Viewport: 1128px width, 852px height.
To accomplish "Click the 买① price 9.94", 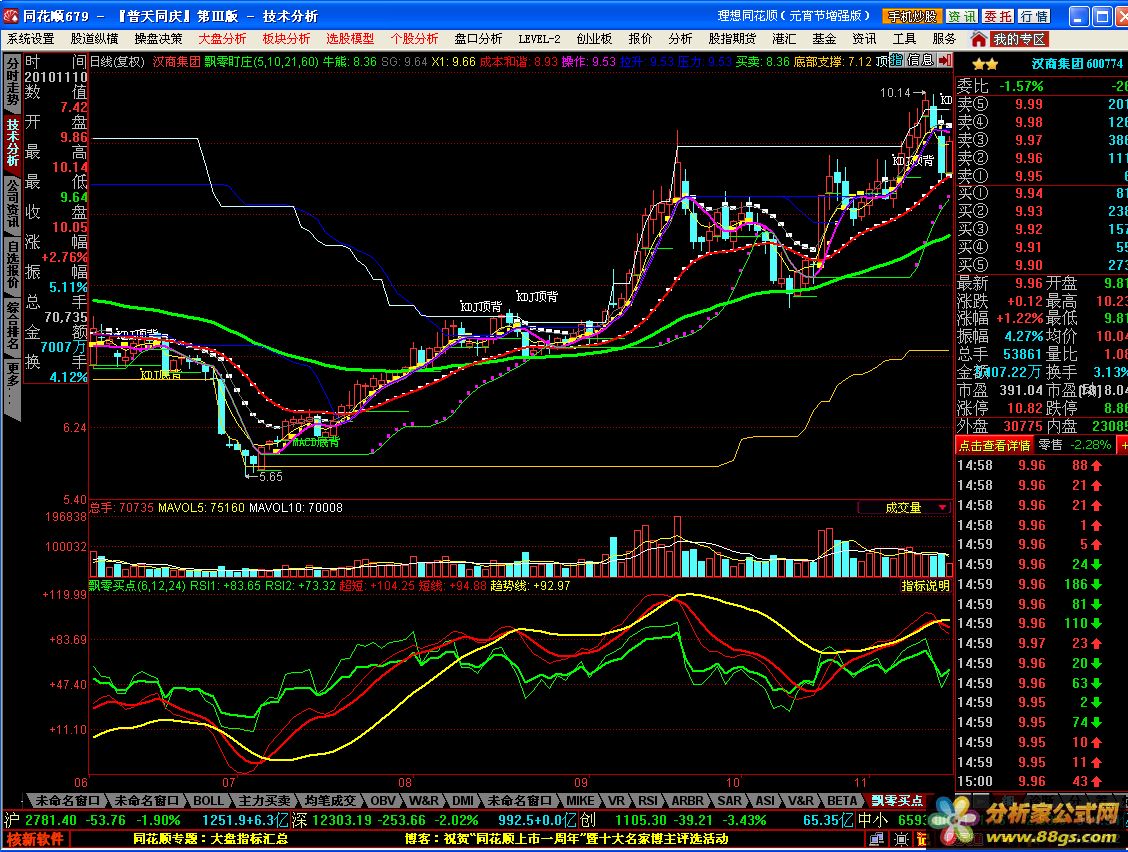I will pyautogui.click(x=1029, y=193).
